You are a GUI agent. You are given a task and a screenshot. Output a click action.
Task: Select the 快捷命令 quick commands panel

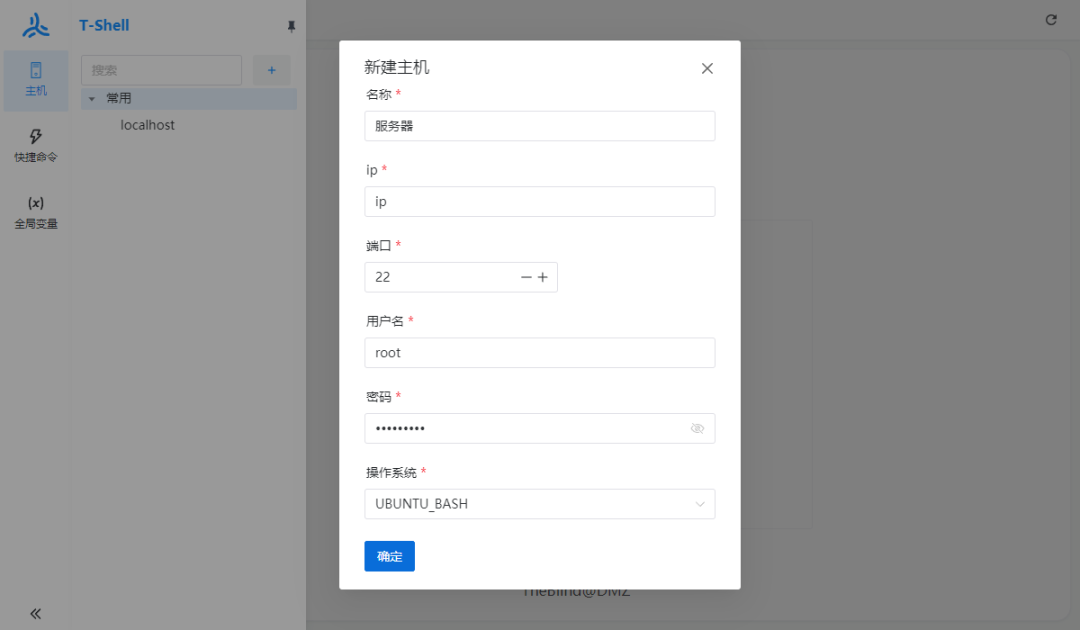35,145
